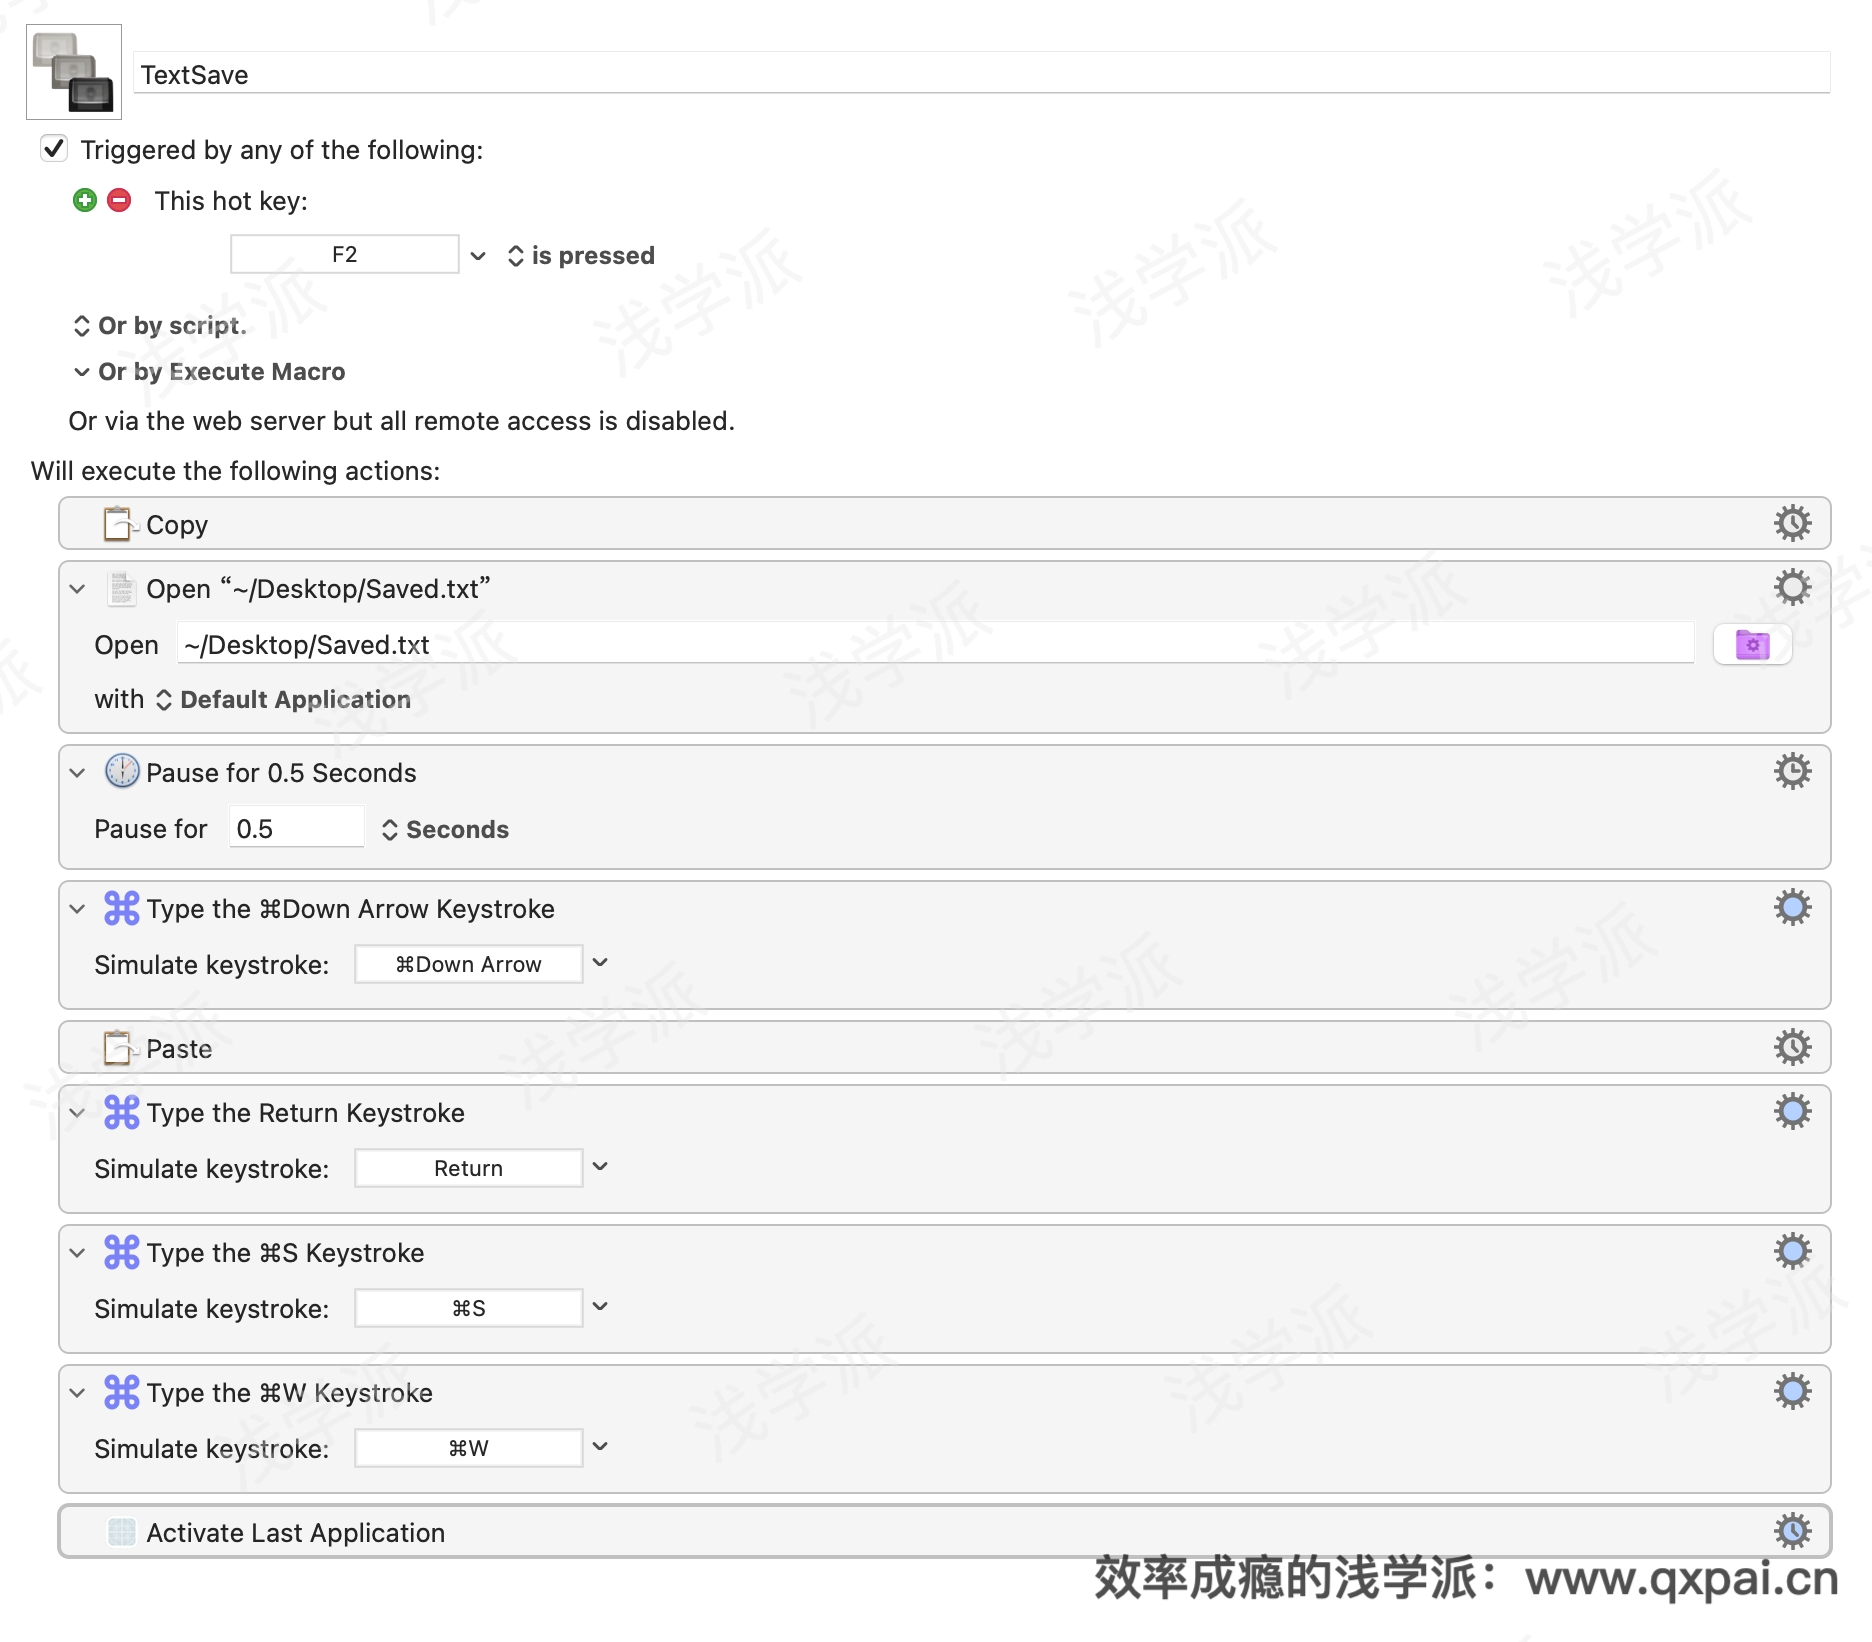Open dropdown next to F2 hot key field

(478, 256)
